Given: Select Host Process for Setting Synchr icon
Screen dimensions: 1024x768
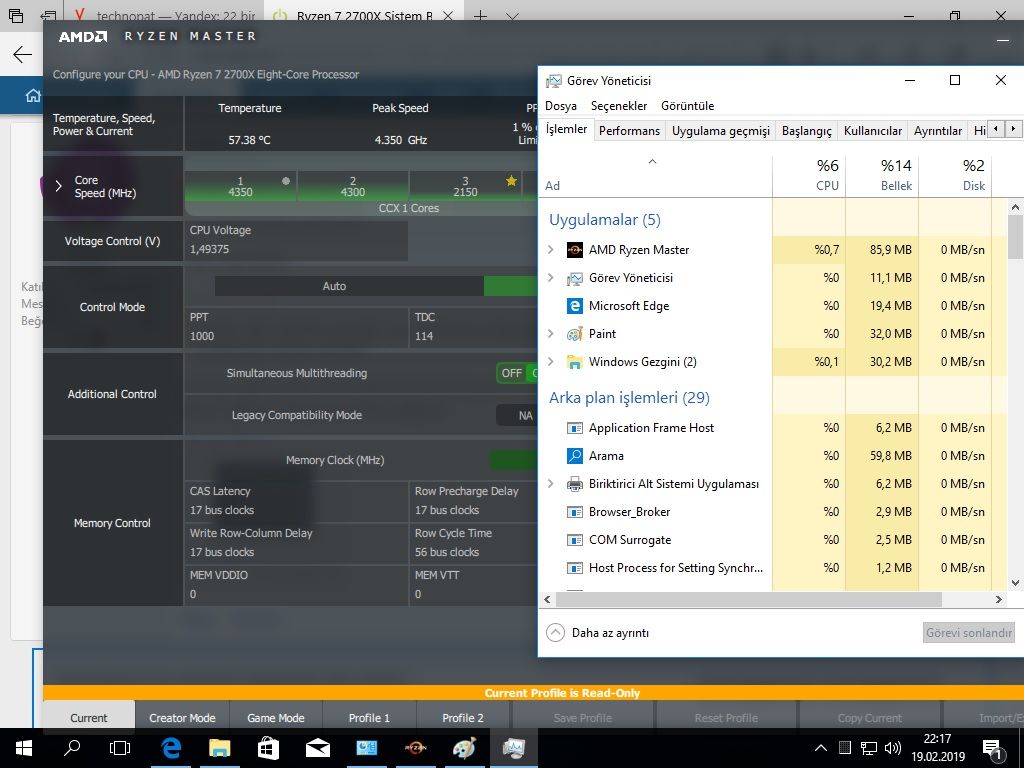Looking at the screenshot, I should coord(574,568).
